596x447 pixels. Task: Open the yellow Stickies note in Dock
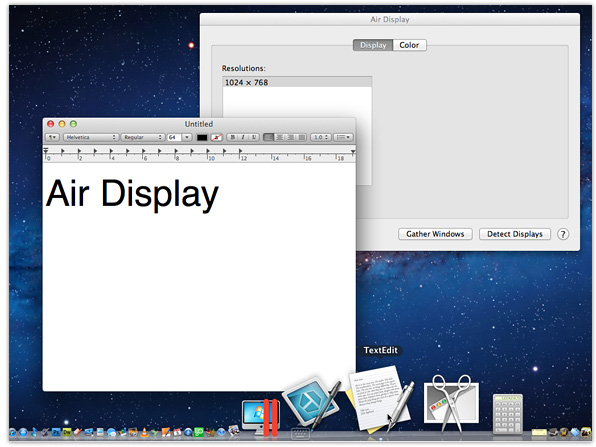pyautogui.click(x=539, y=432)
